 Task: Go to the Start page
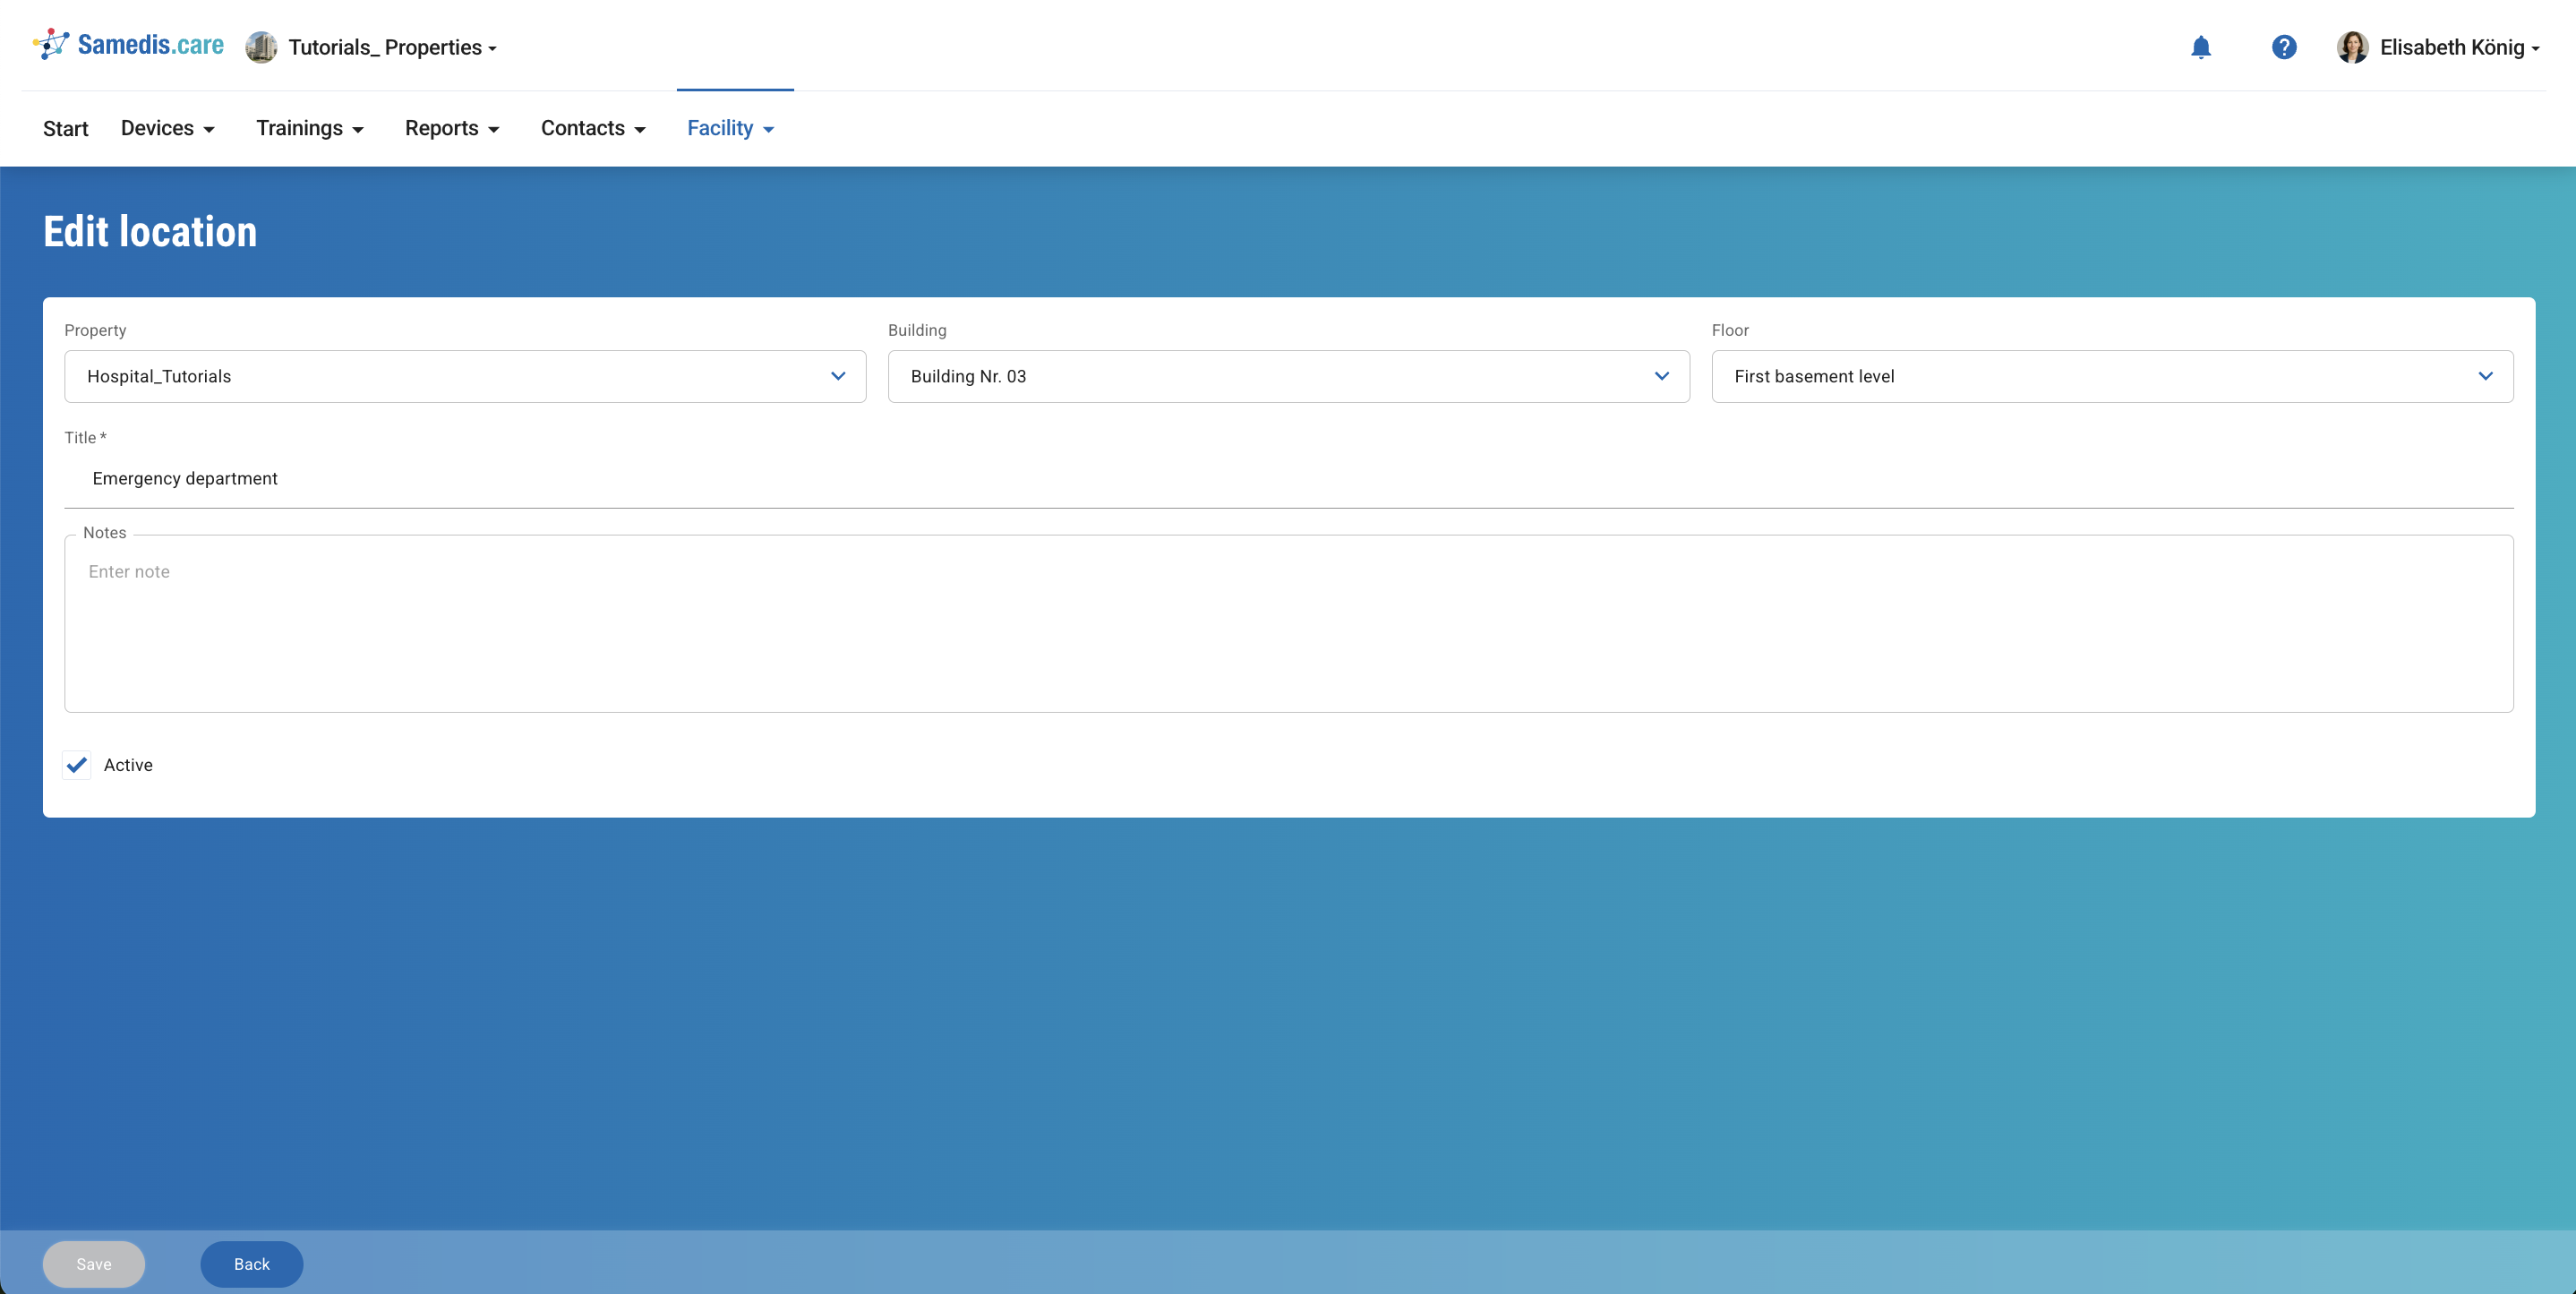coord(65,128)
